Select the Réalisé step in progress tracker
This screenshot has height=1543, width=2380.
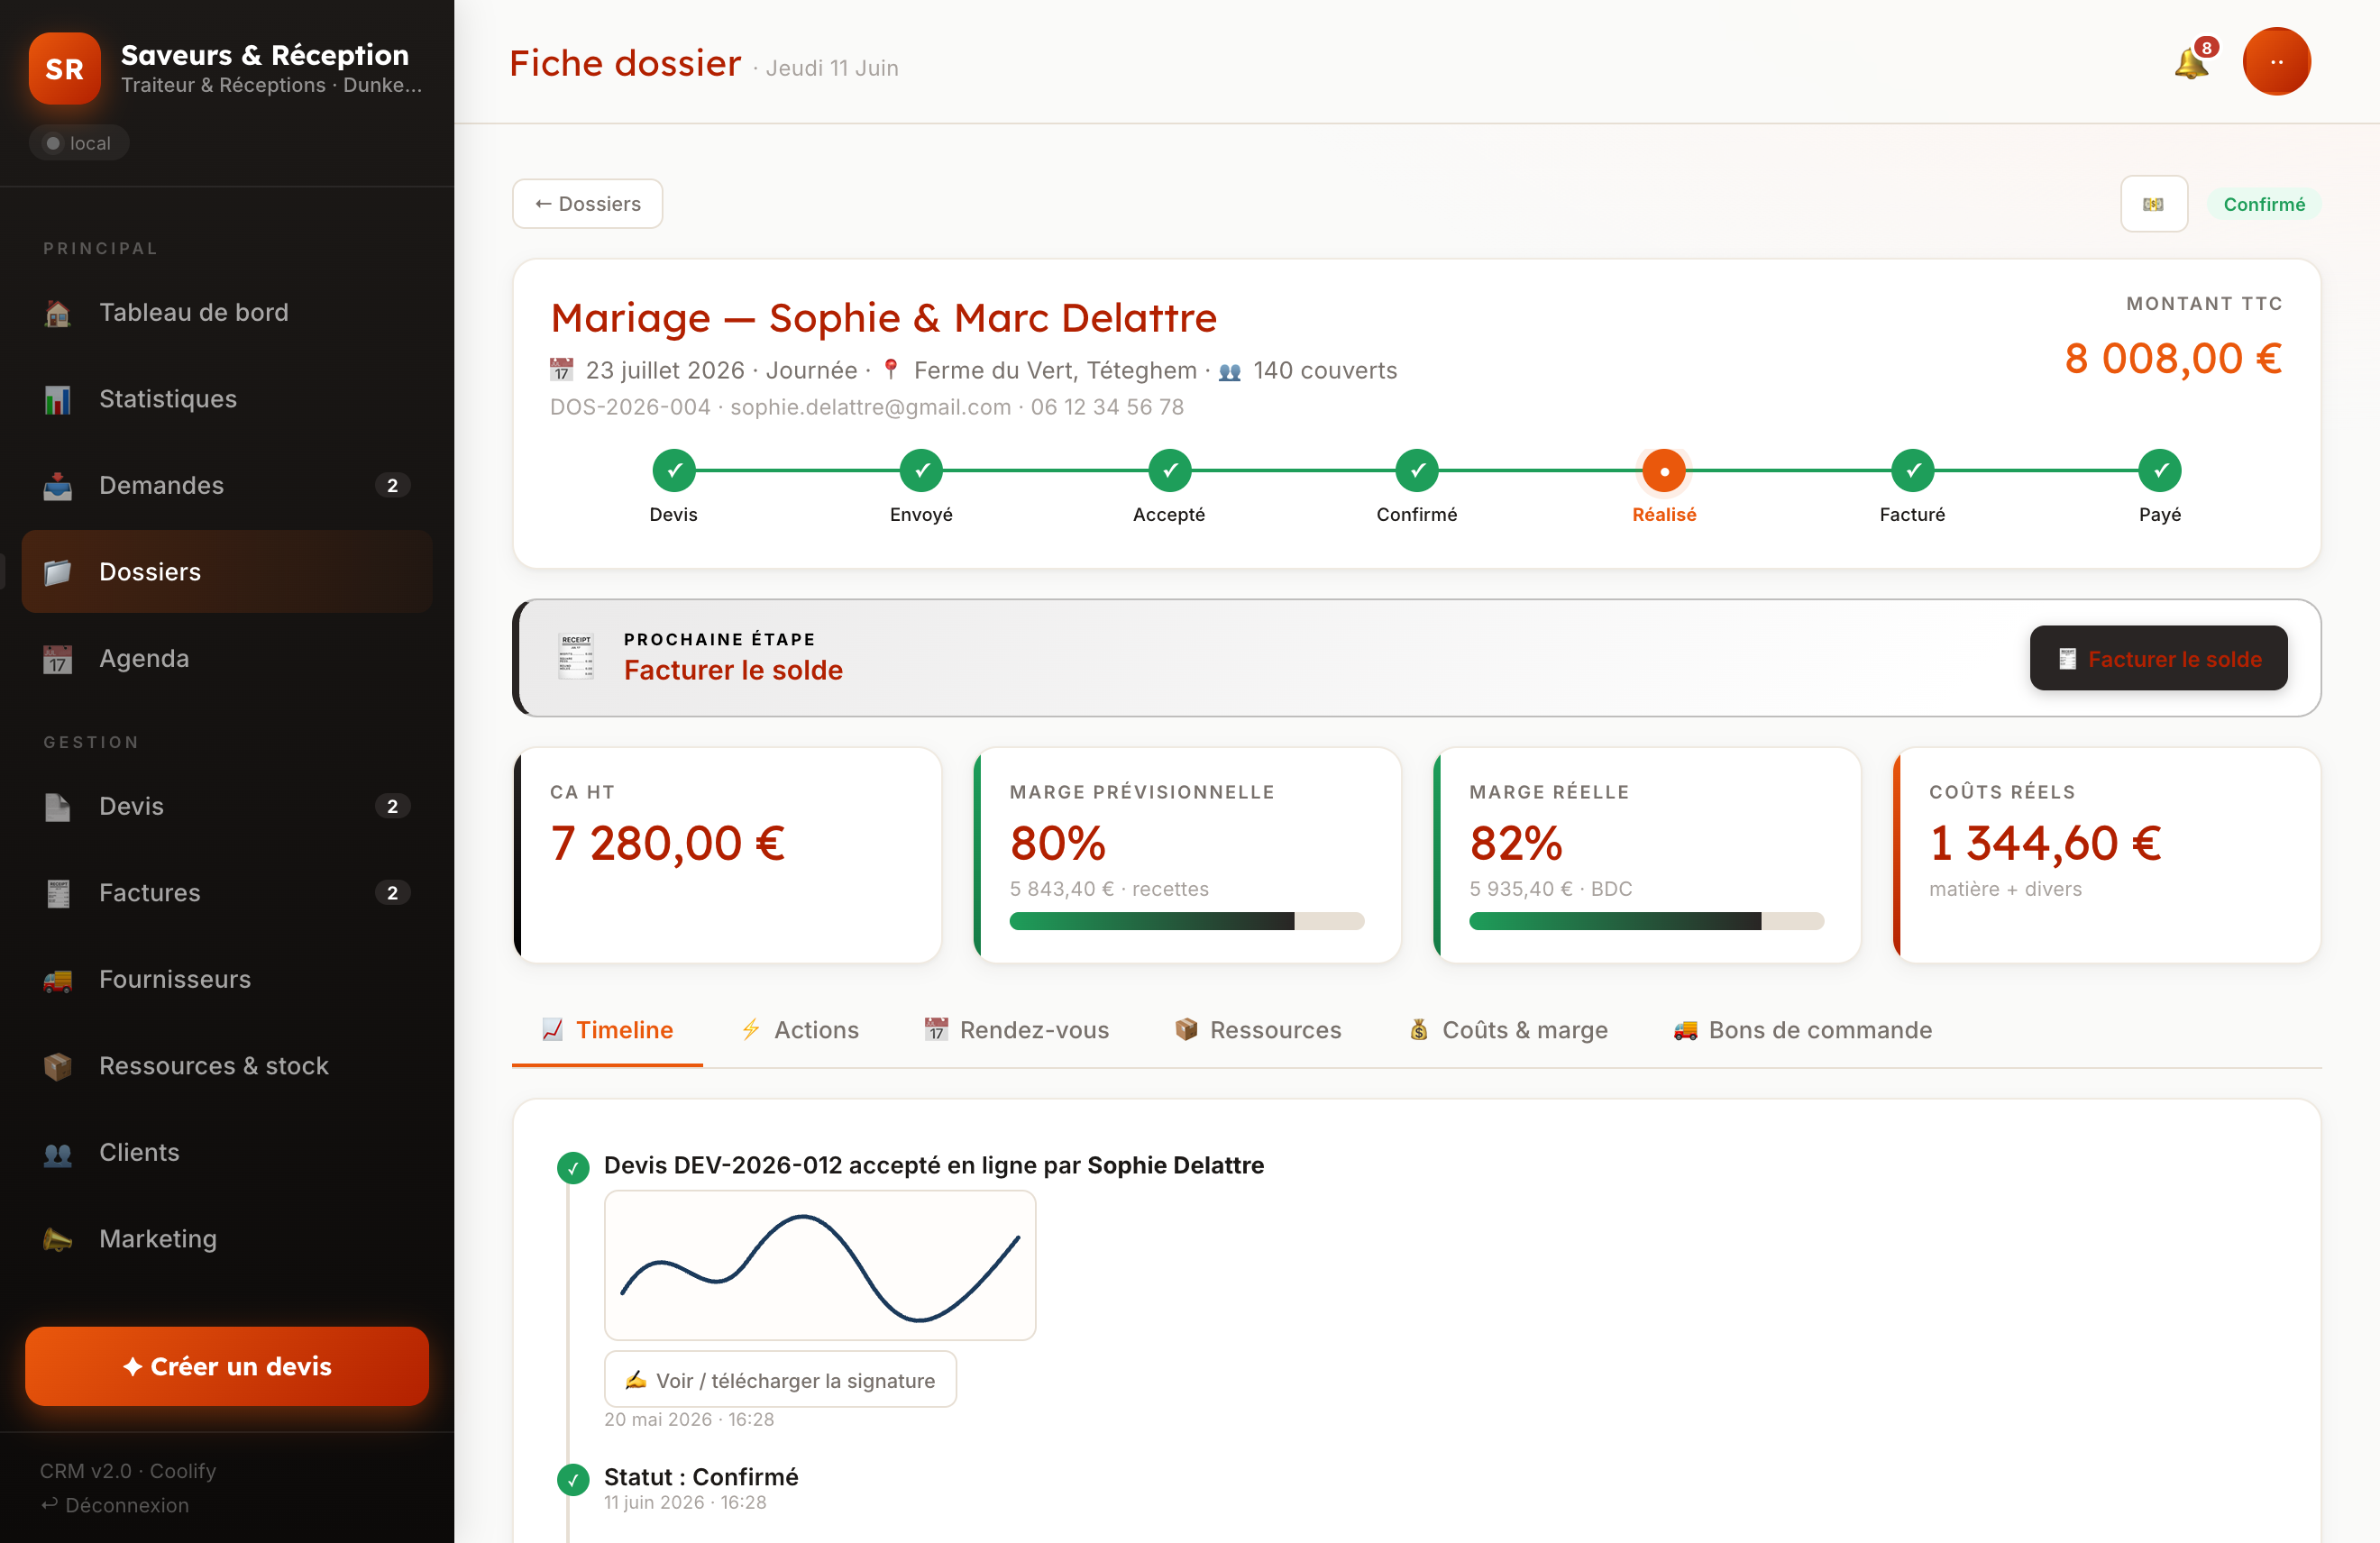(1664, 471)
